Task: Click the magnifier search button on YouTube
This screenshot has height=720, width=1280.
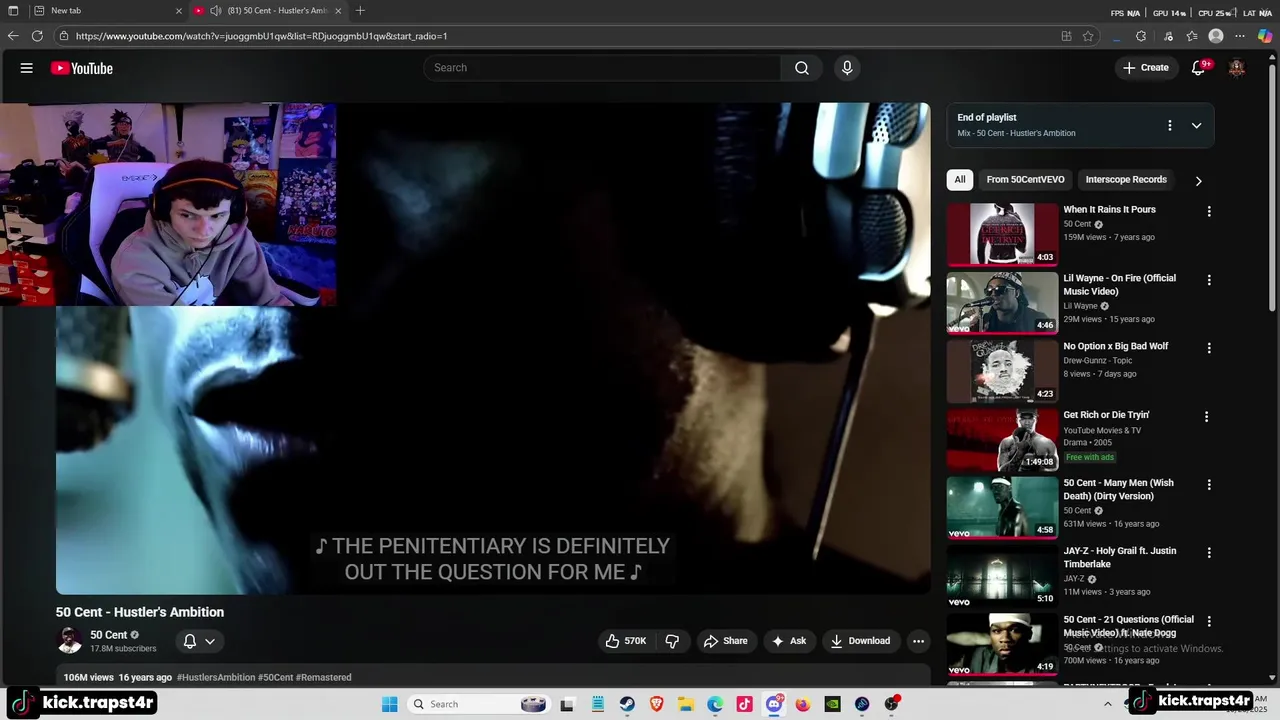Action: tap(802, 68)
